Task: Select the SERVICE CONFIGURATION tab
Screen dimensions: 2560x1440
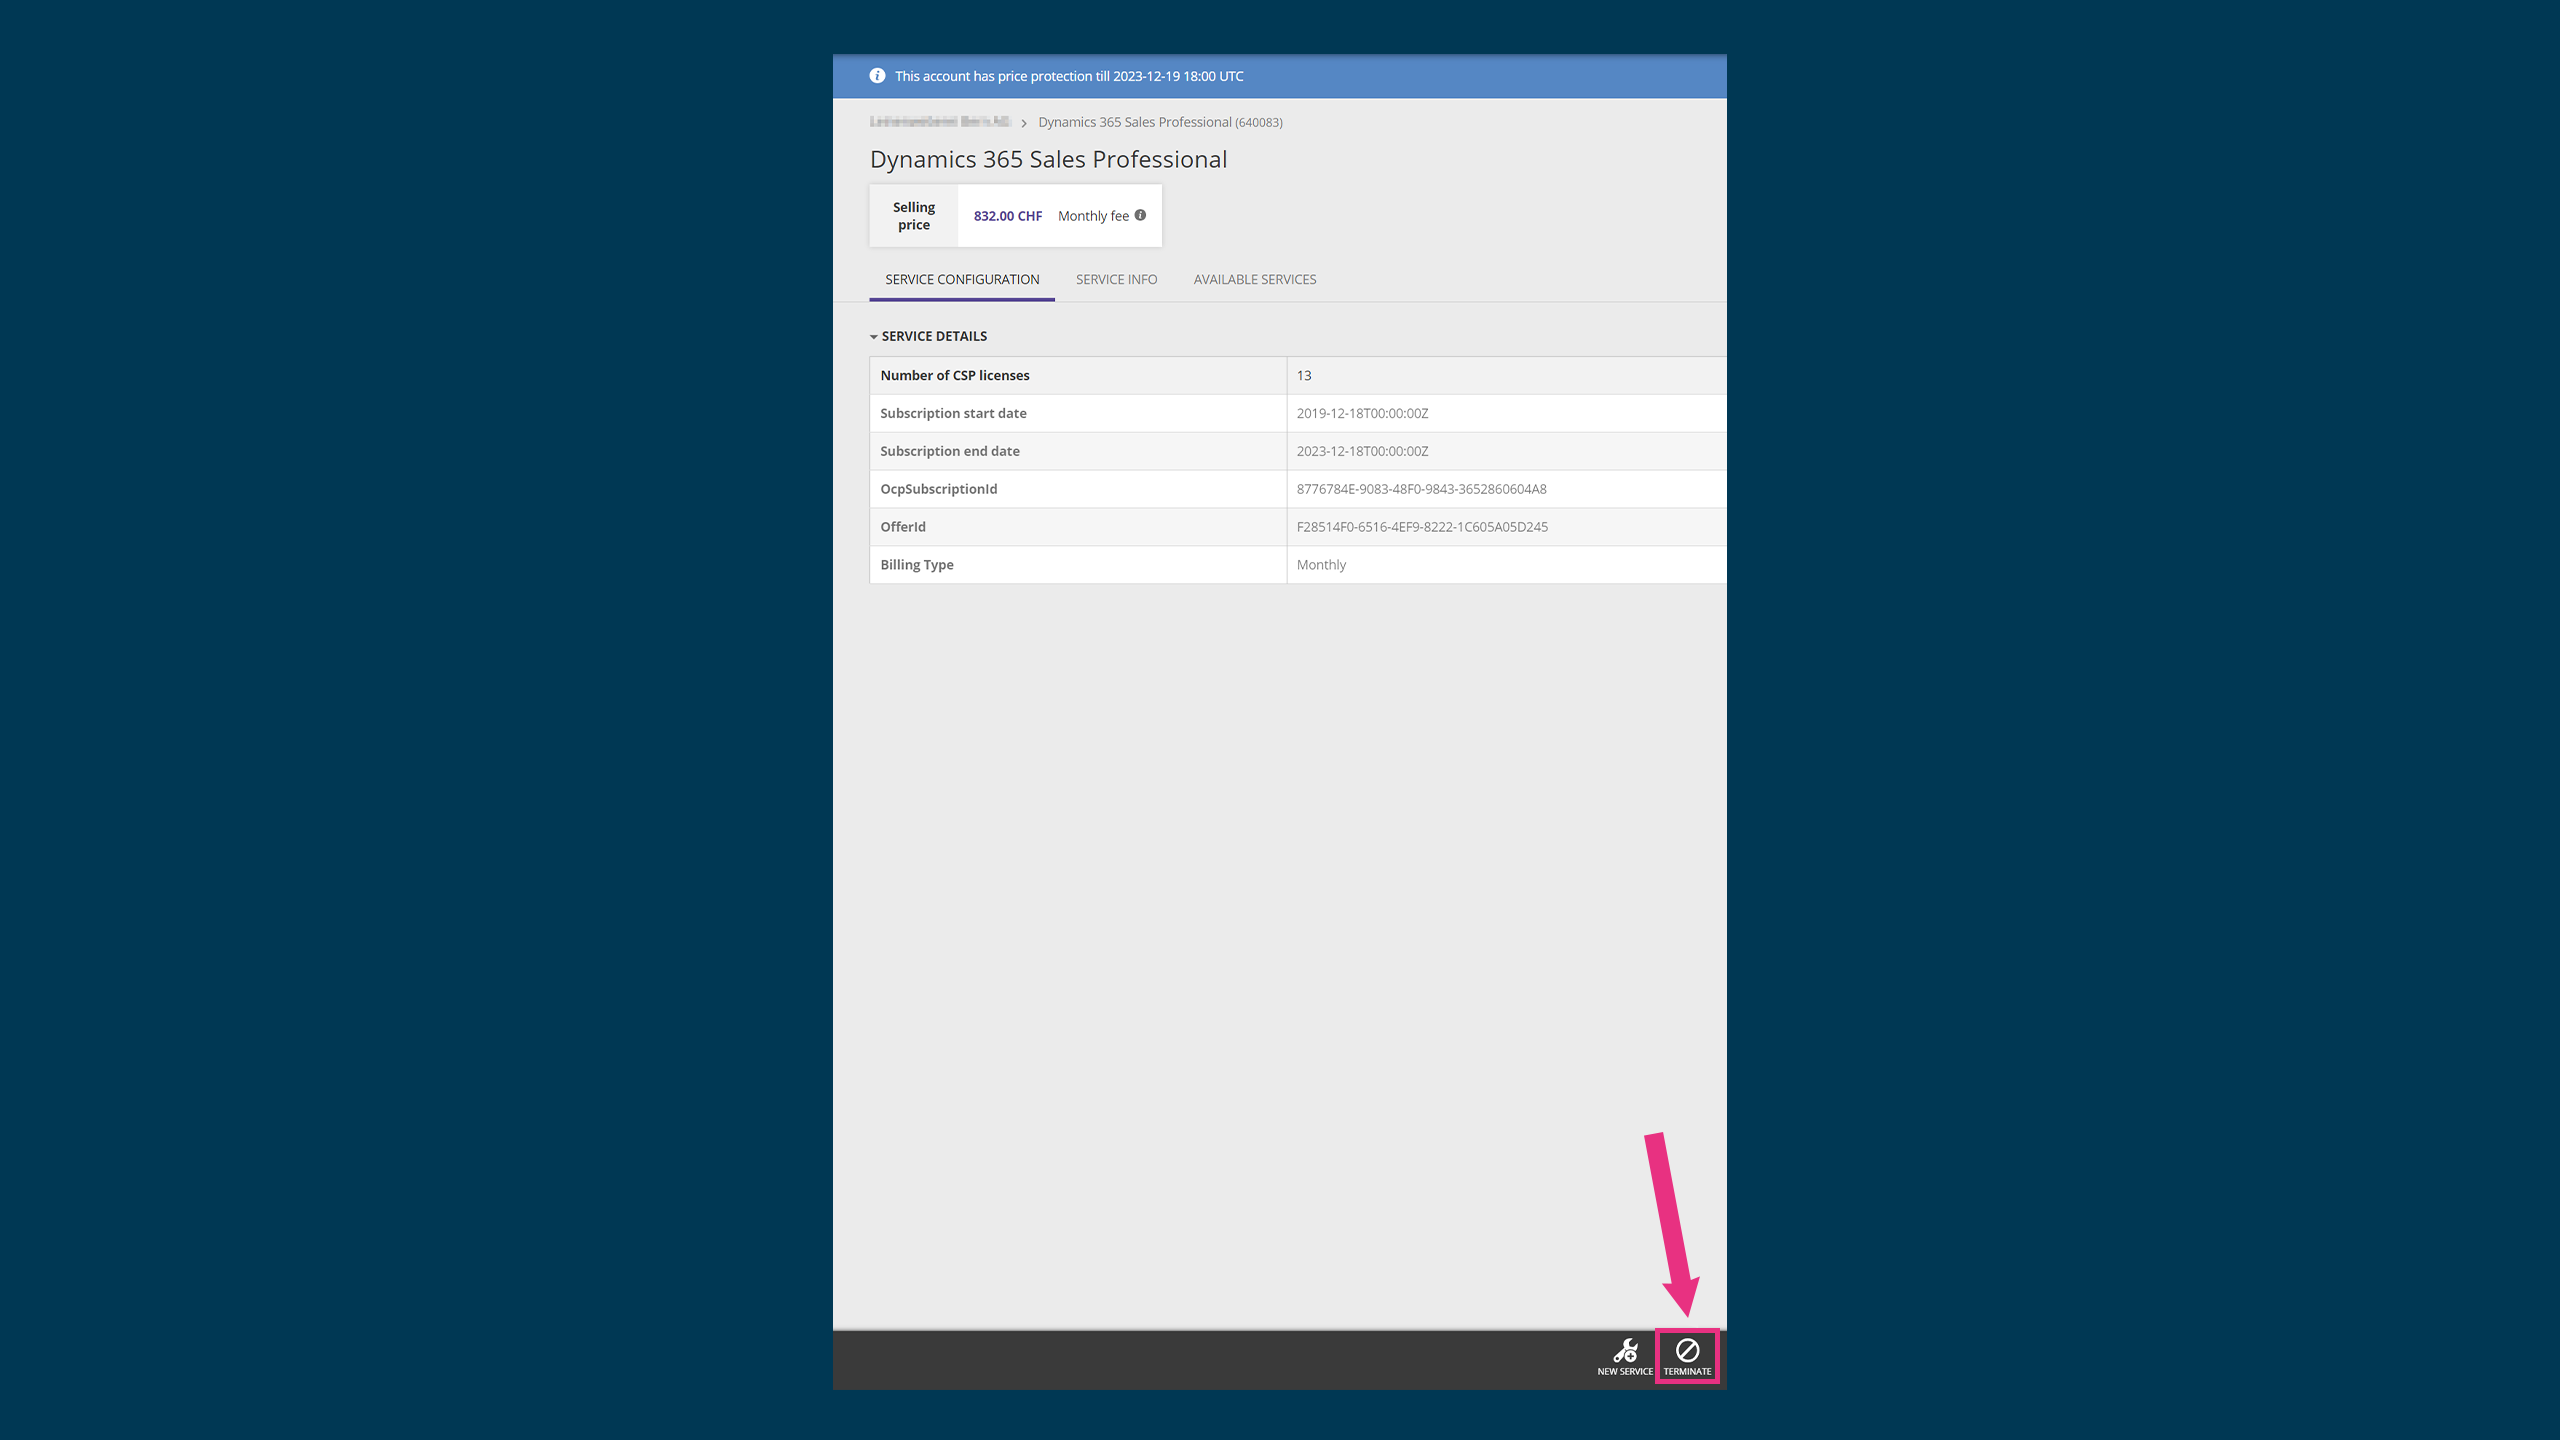Action: tap(961, 279)
